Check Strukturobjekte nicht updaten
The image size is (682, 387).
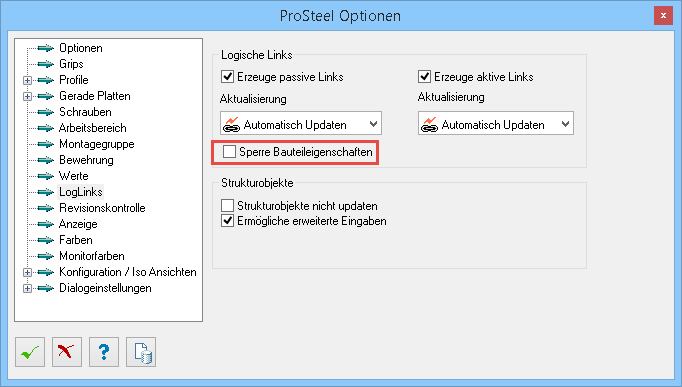pyautogui.click(x=227, y=205)
